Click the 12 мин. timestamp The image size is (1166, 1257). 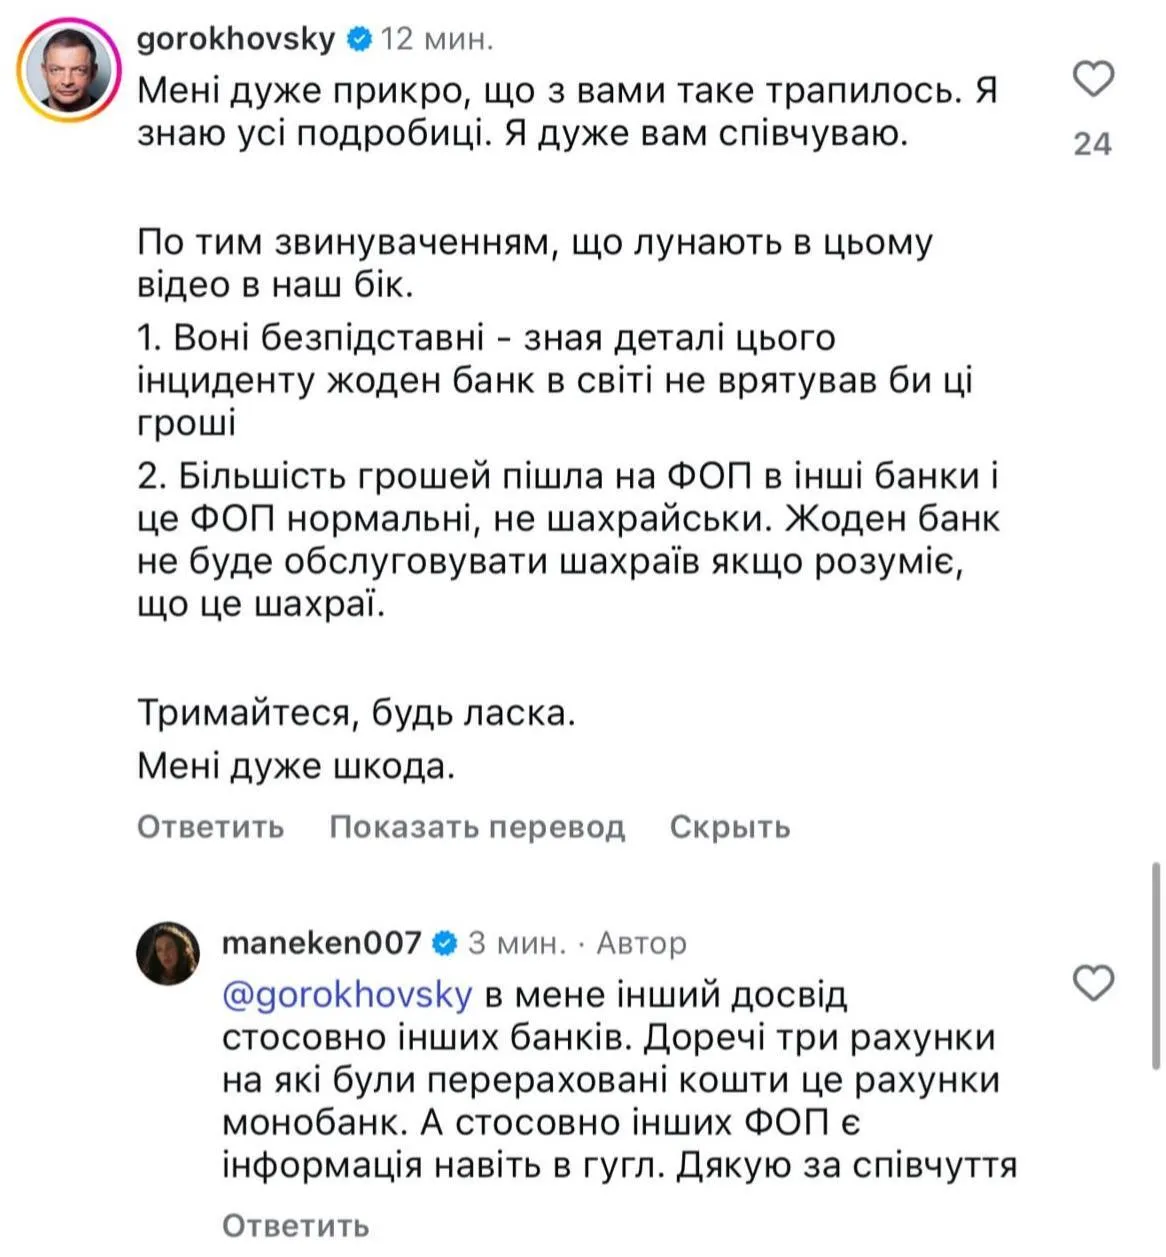point(437,39)
